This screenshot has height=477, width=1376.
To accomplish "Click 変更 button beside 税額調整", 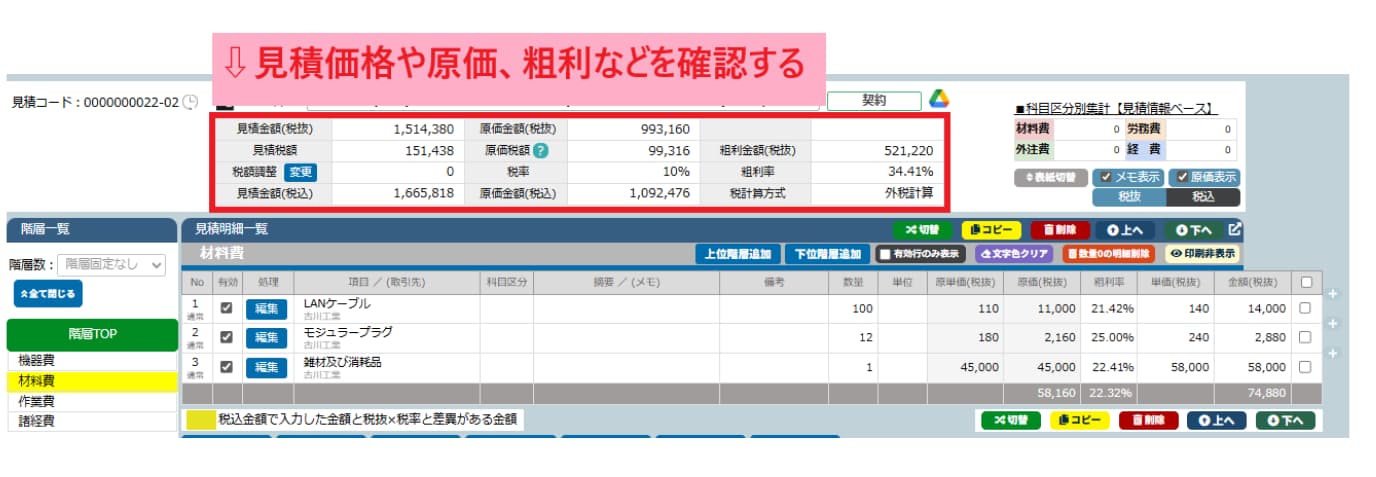I will point(300,171).
